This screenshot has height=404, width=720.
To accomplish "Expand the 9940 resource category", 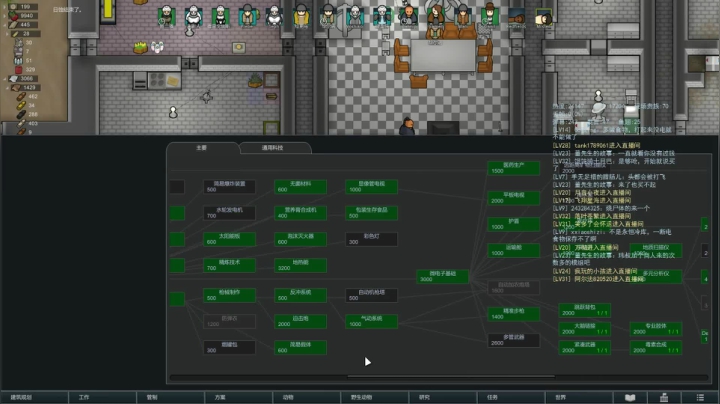I will click(5, 16).
